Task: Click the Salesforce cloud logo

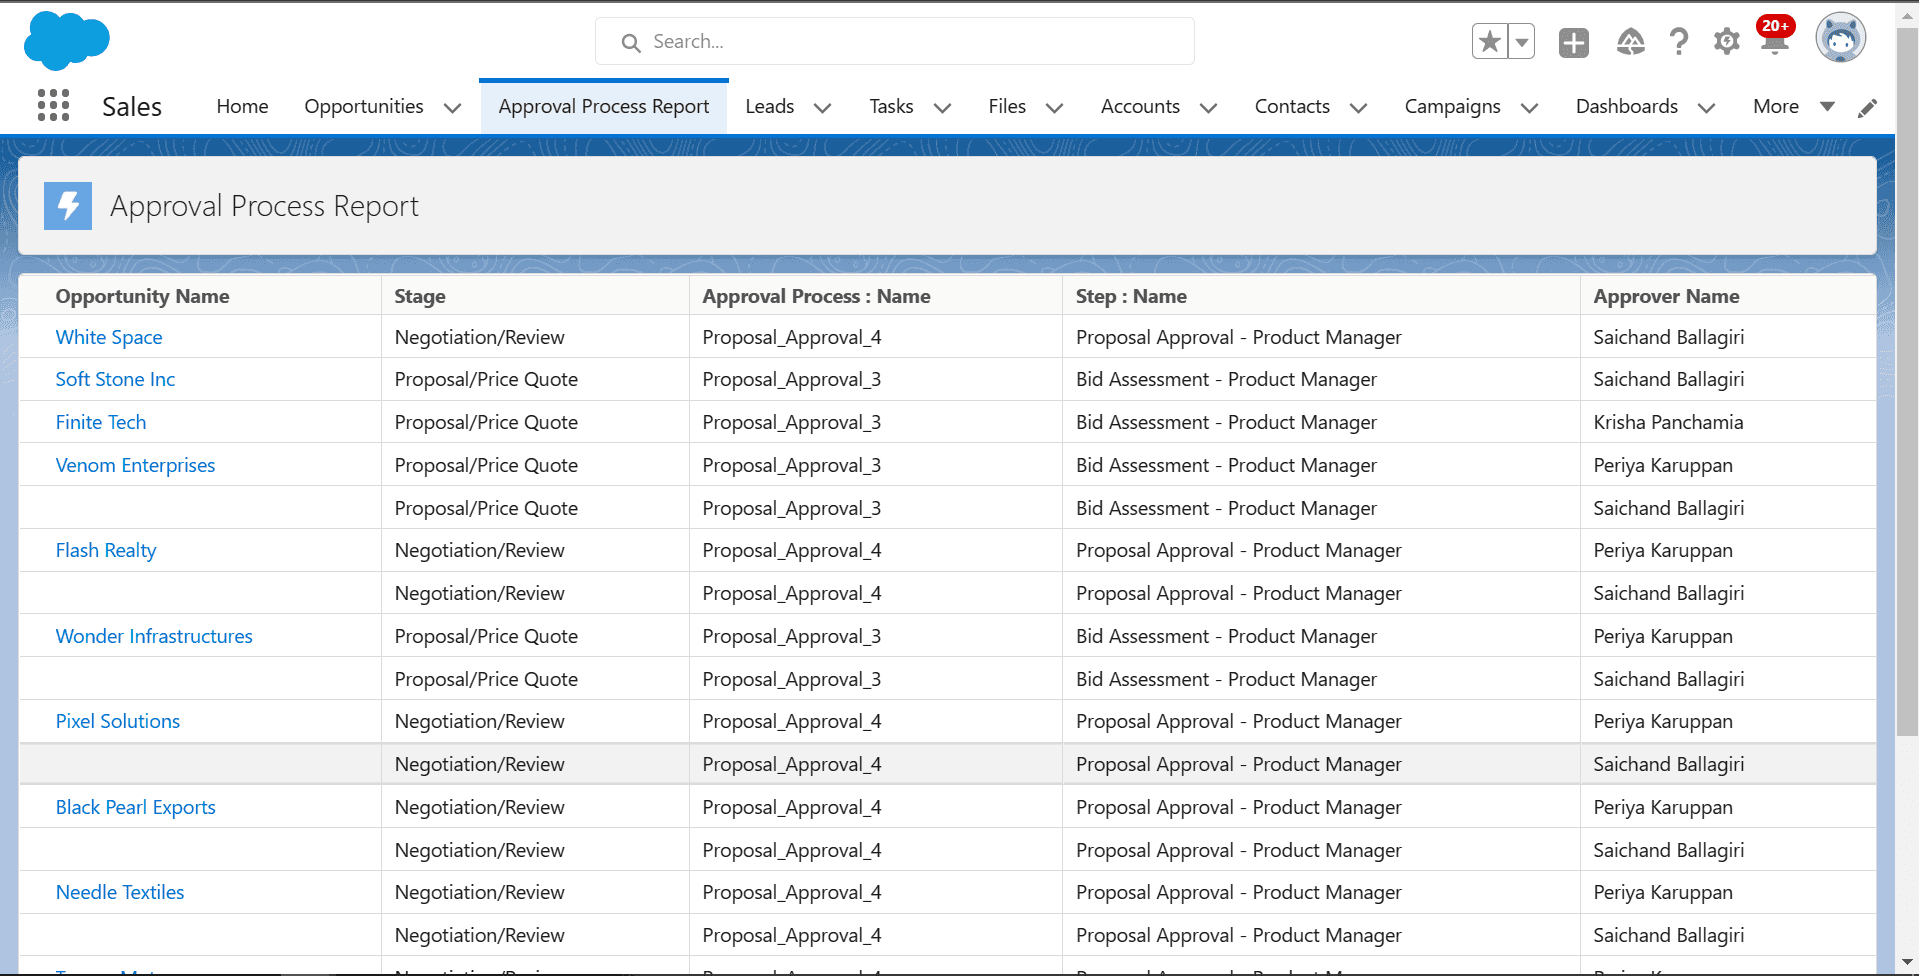Action: 67,41
